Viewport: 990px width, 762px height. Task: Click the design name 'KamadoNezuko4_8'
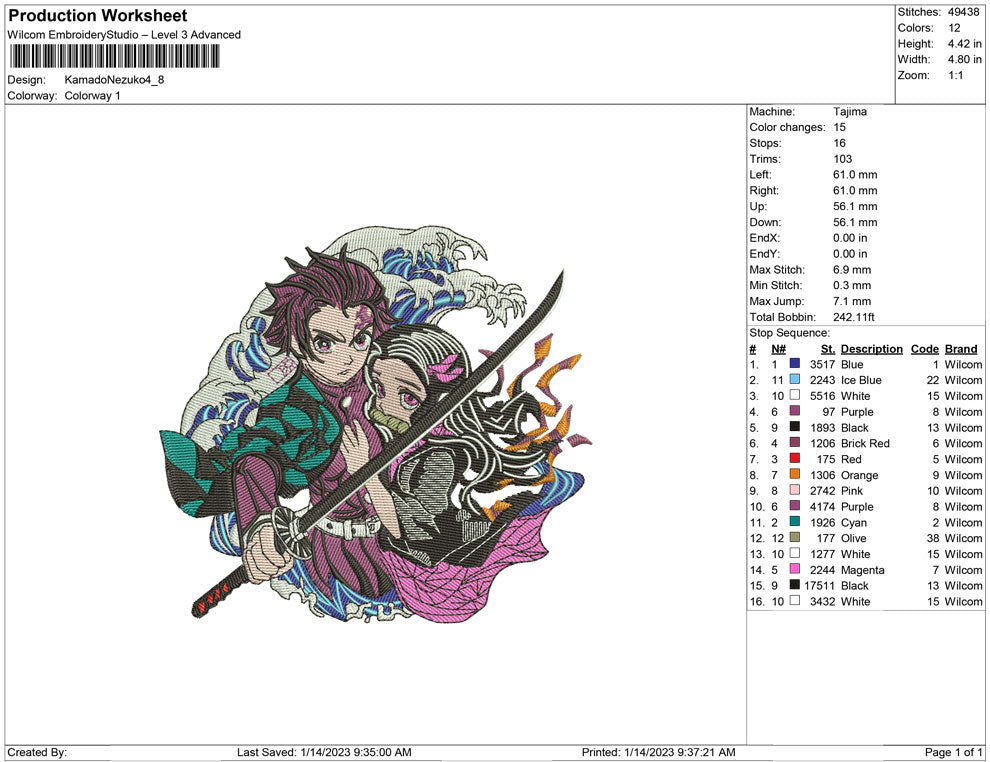(114, 80)
